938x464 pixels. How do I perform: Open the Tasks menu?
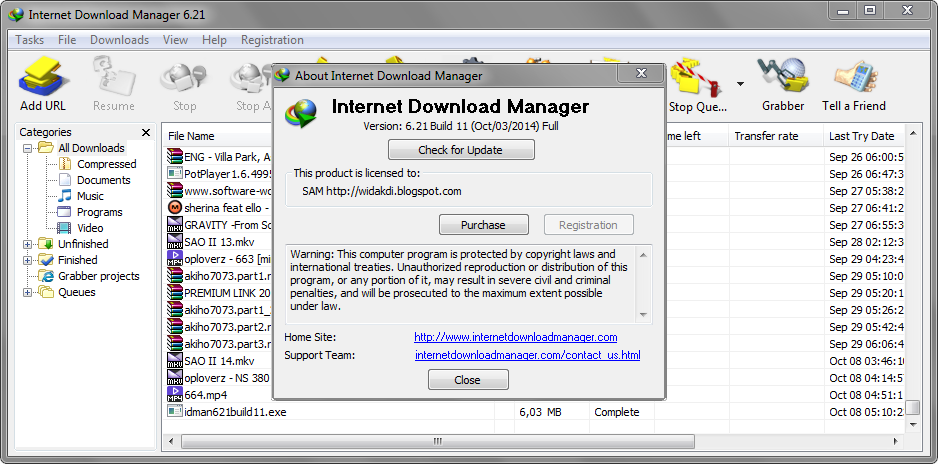(x=29, y=40)
